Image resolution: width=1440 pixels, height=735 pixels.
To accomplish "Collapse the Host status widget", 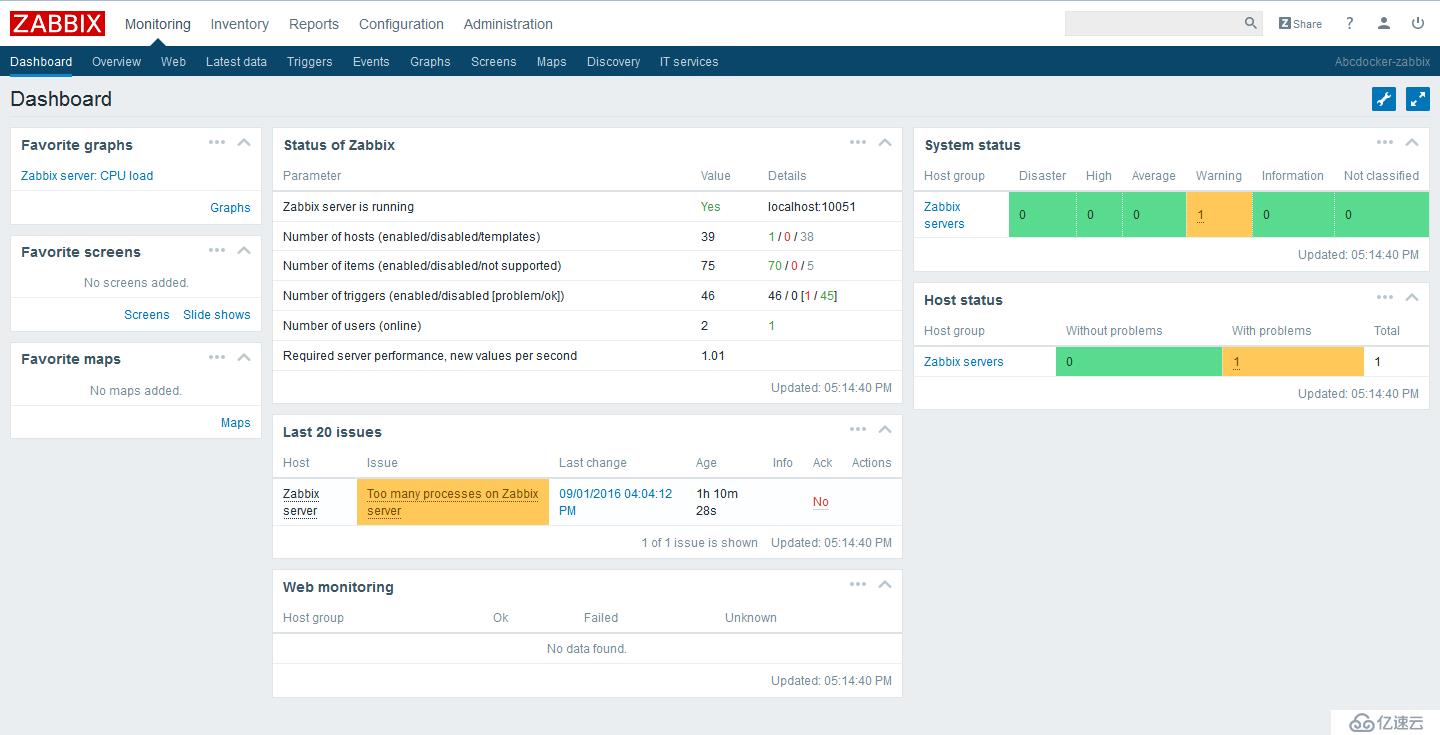I will [x=1412, y=298].
